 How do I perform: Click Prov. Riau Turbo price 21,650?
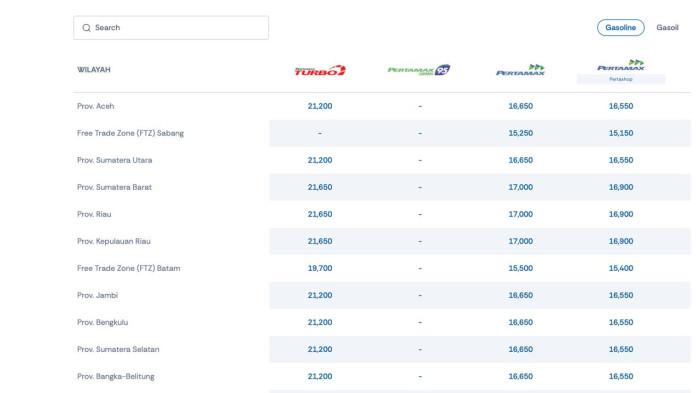tap(320, 214)
